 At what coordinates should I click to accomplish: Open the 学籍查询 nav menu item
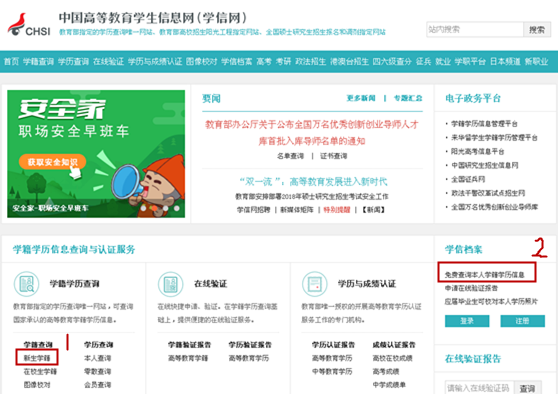tap(38, 62)
